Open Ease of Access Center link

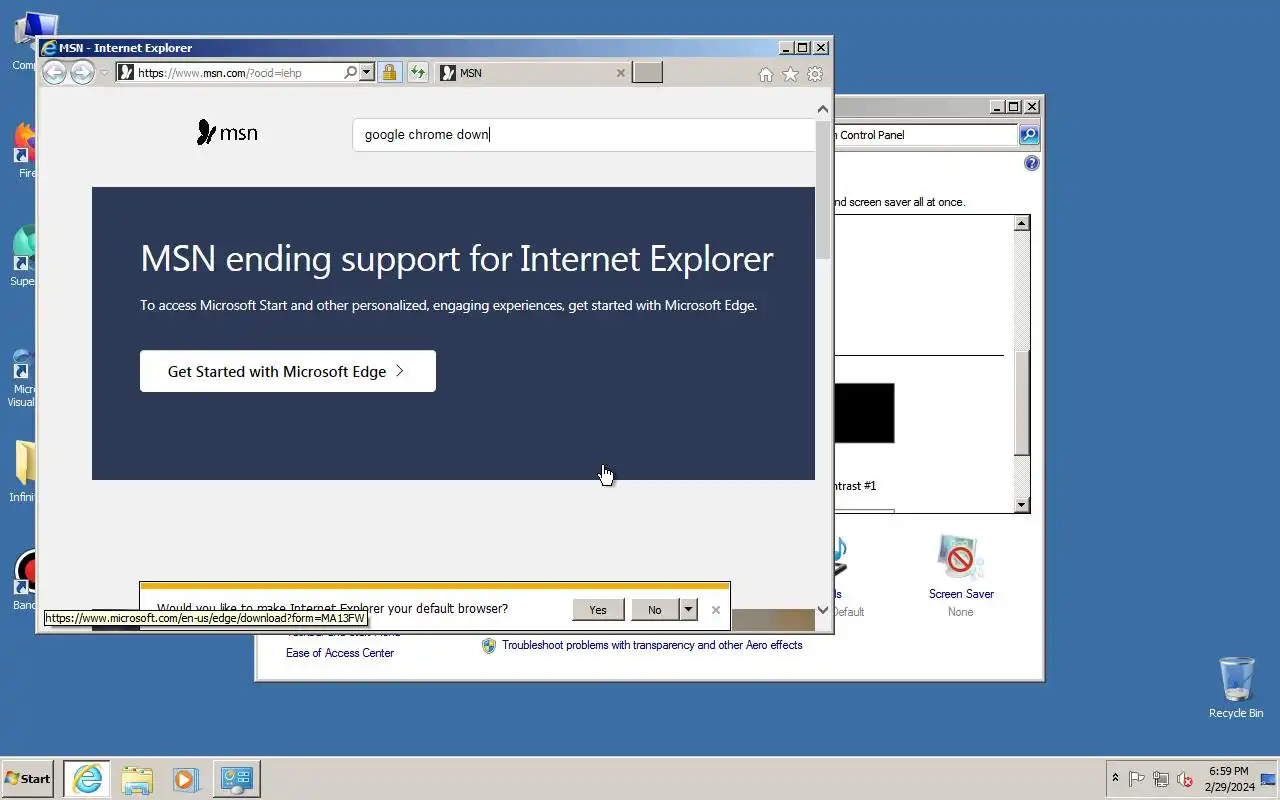pyautogui.click(x=340, y=653)
